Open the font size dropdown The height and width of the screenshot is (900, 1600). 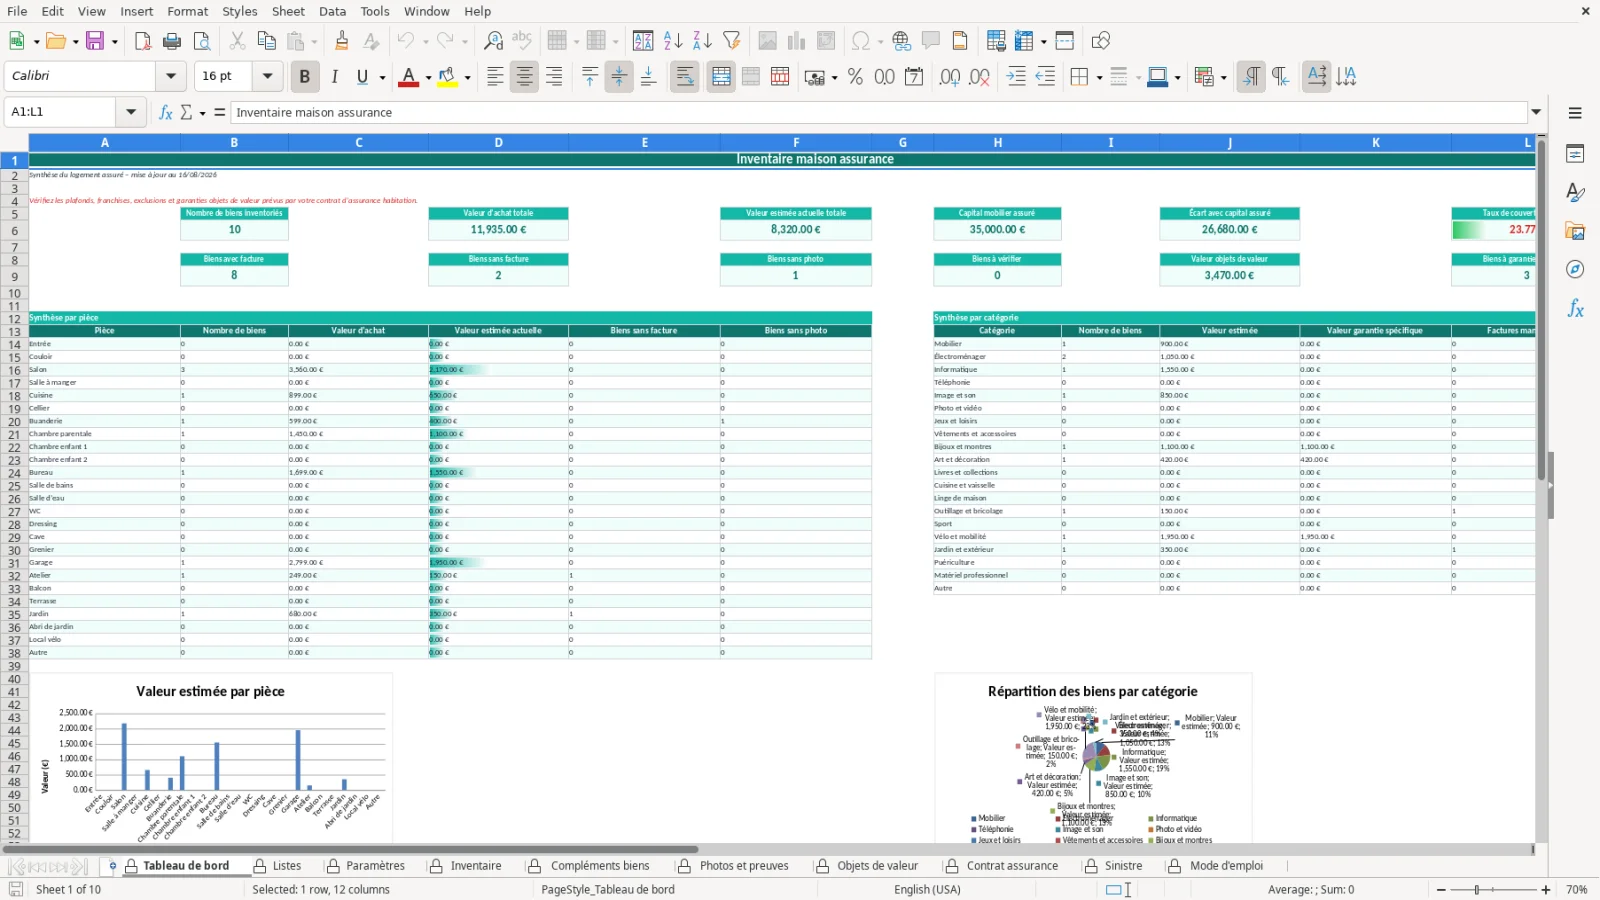pyautogui.click(x=267, y=76)
